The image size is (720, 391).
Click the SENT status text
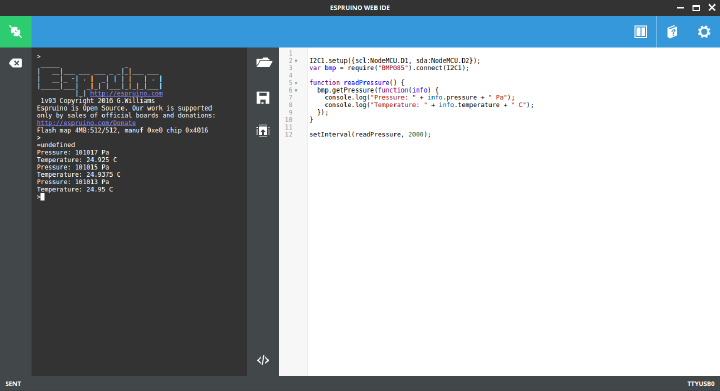pyautogui.click(x=13, y=384)
